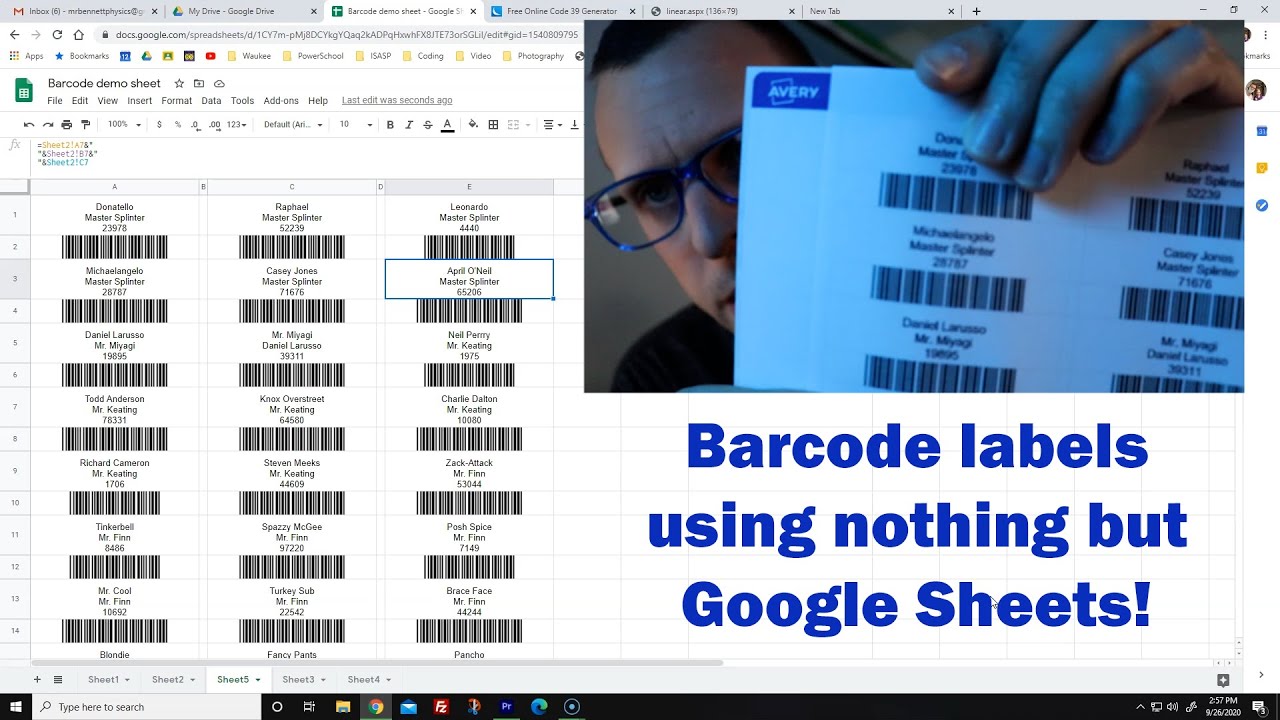
Task: Click the Print icon in the Sheets toolbar
Action: pos(66,125)
